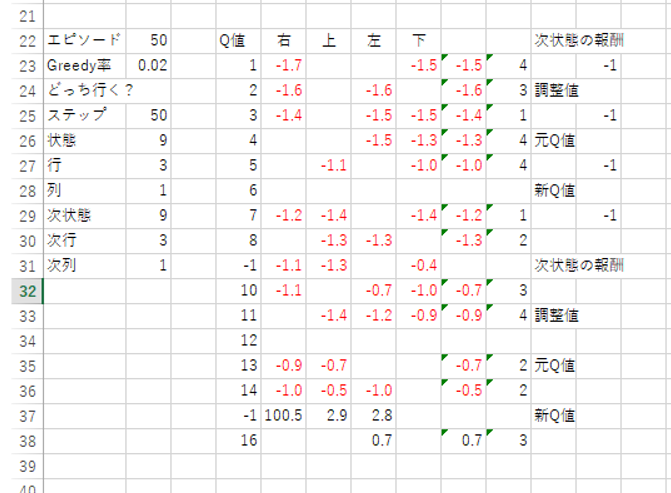The width and height of the screenshot is (671, 493).
Task: Click the 新Q値 cell in row 37
Action: (x=553, y=416)
